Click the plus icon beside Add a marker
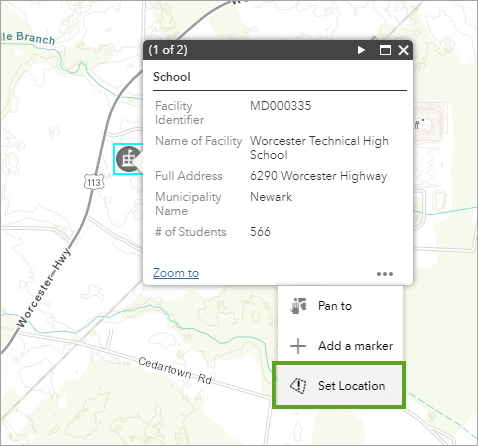Screen dimensions: 478x446 (298, 346)
